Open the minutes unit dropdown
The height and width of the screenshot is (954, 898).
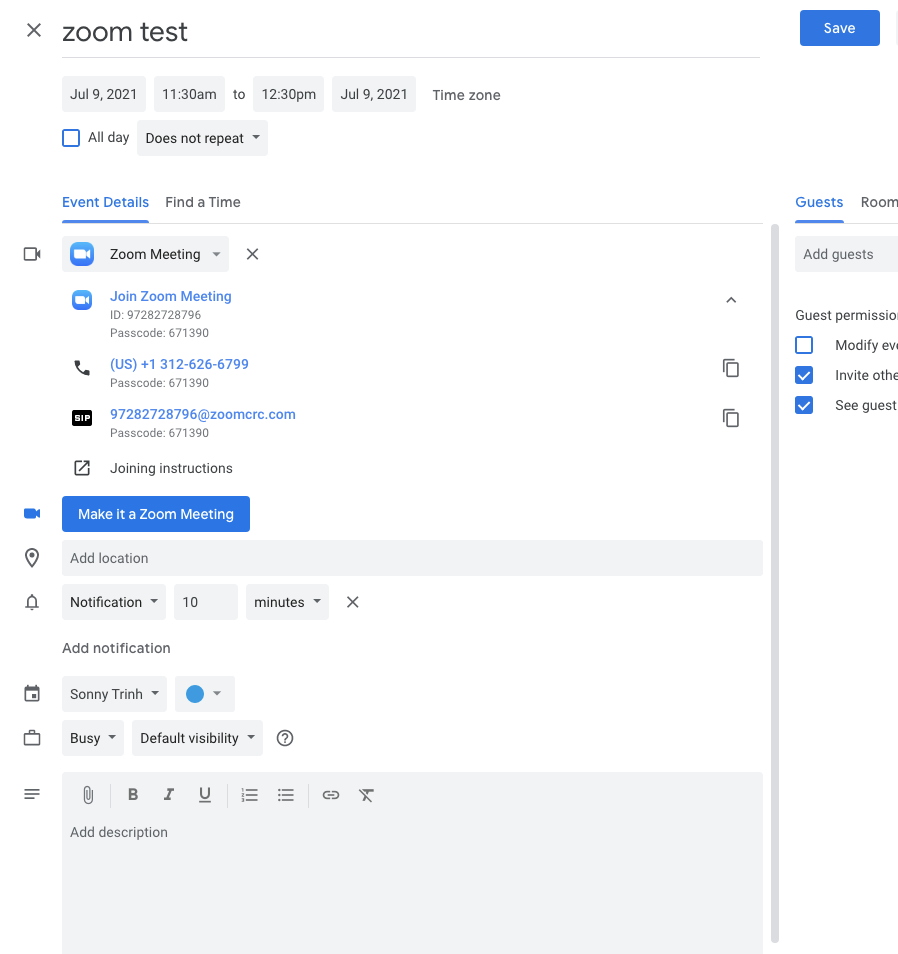pyautogui.click(x=287, y=602)
